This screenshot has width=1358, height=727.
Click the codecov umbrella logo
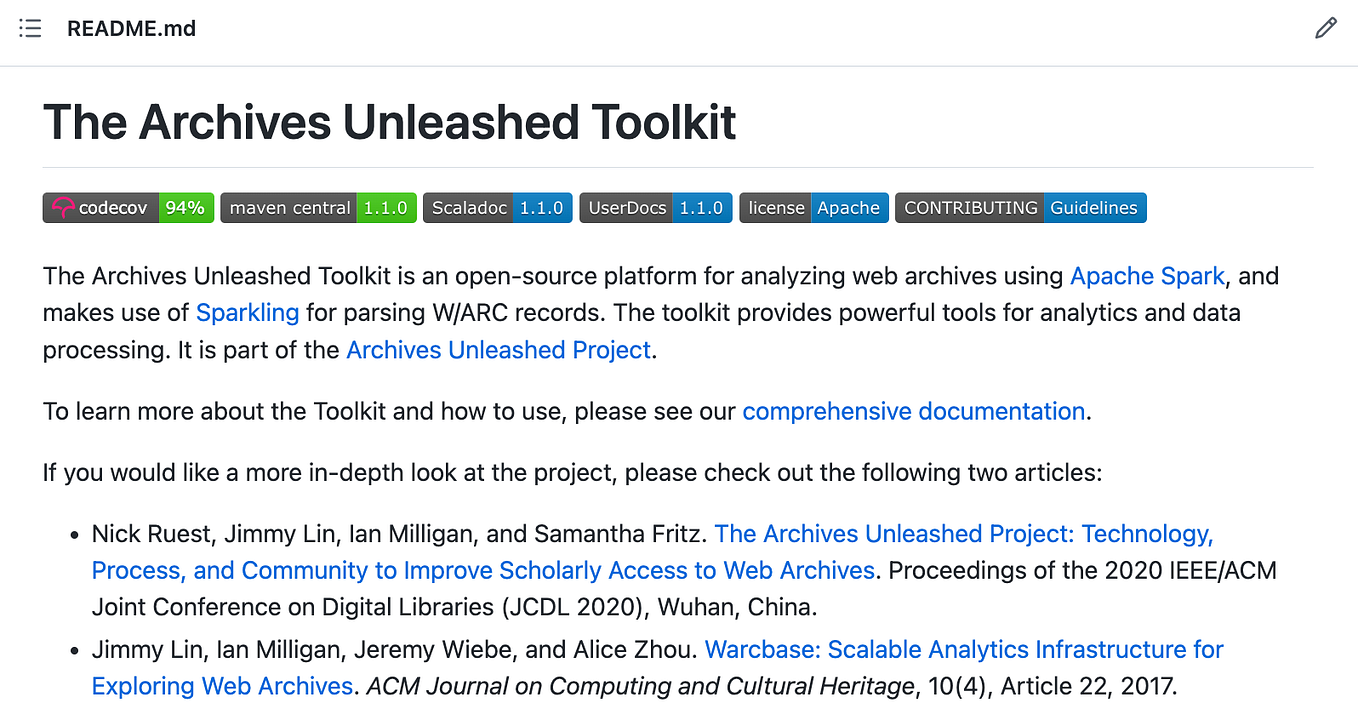point(63,207)
